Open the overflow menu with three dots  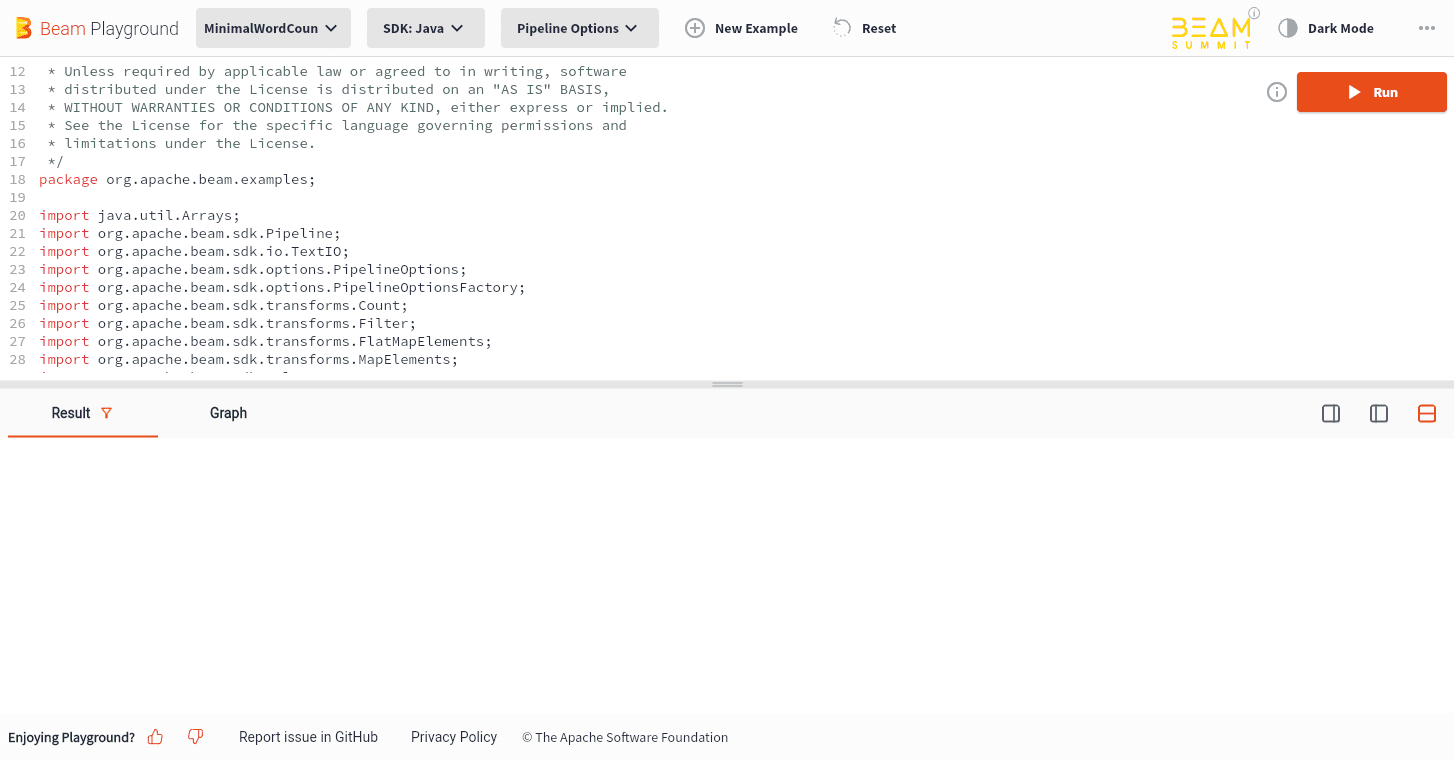point(1427,28)
